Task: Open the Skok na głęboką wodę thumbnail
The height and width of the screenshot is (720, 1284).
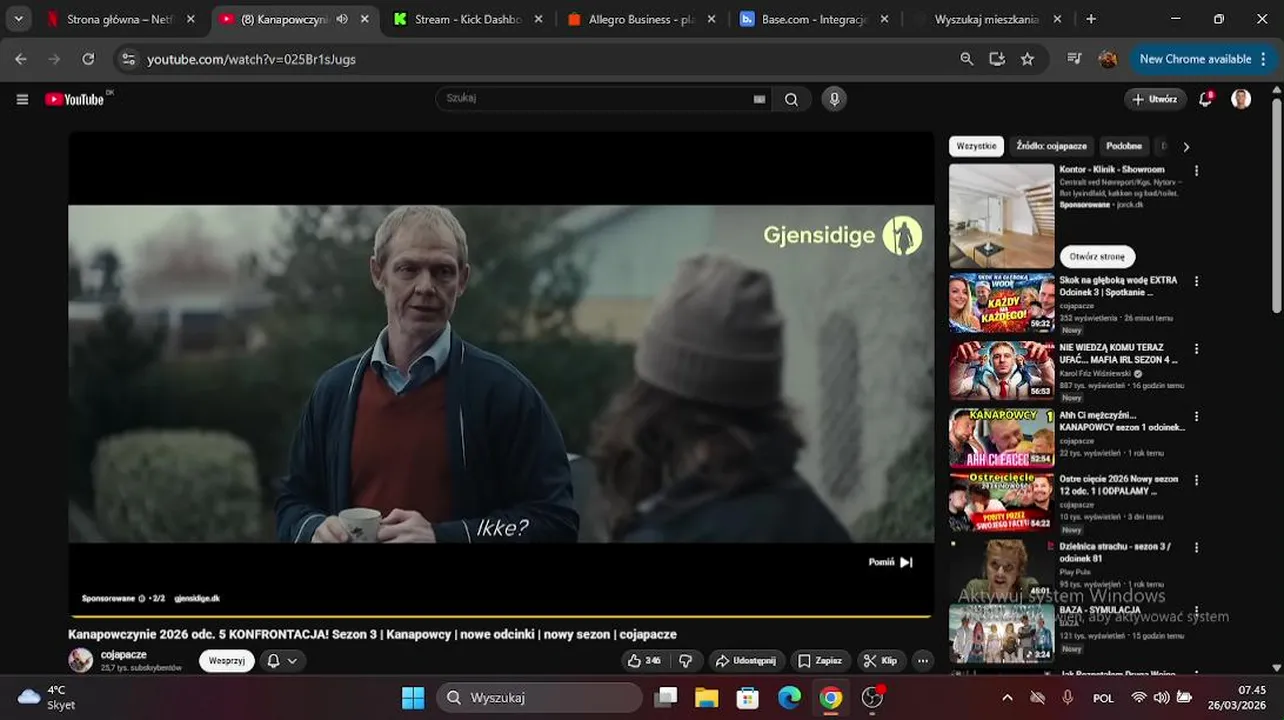Action: click(x=1001, y=303)
